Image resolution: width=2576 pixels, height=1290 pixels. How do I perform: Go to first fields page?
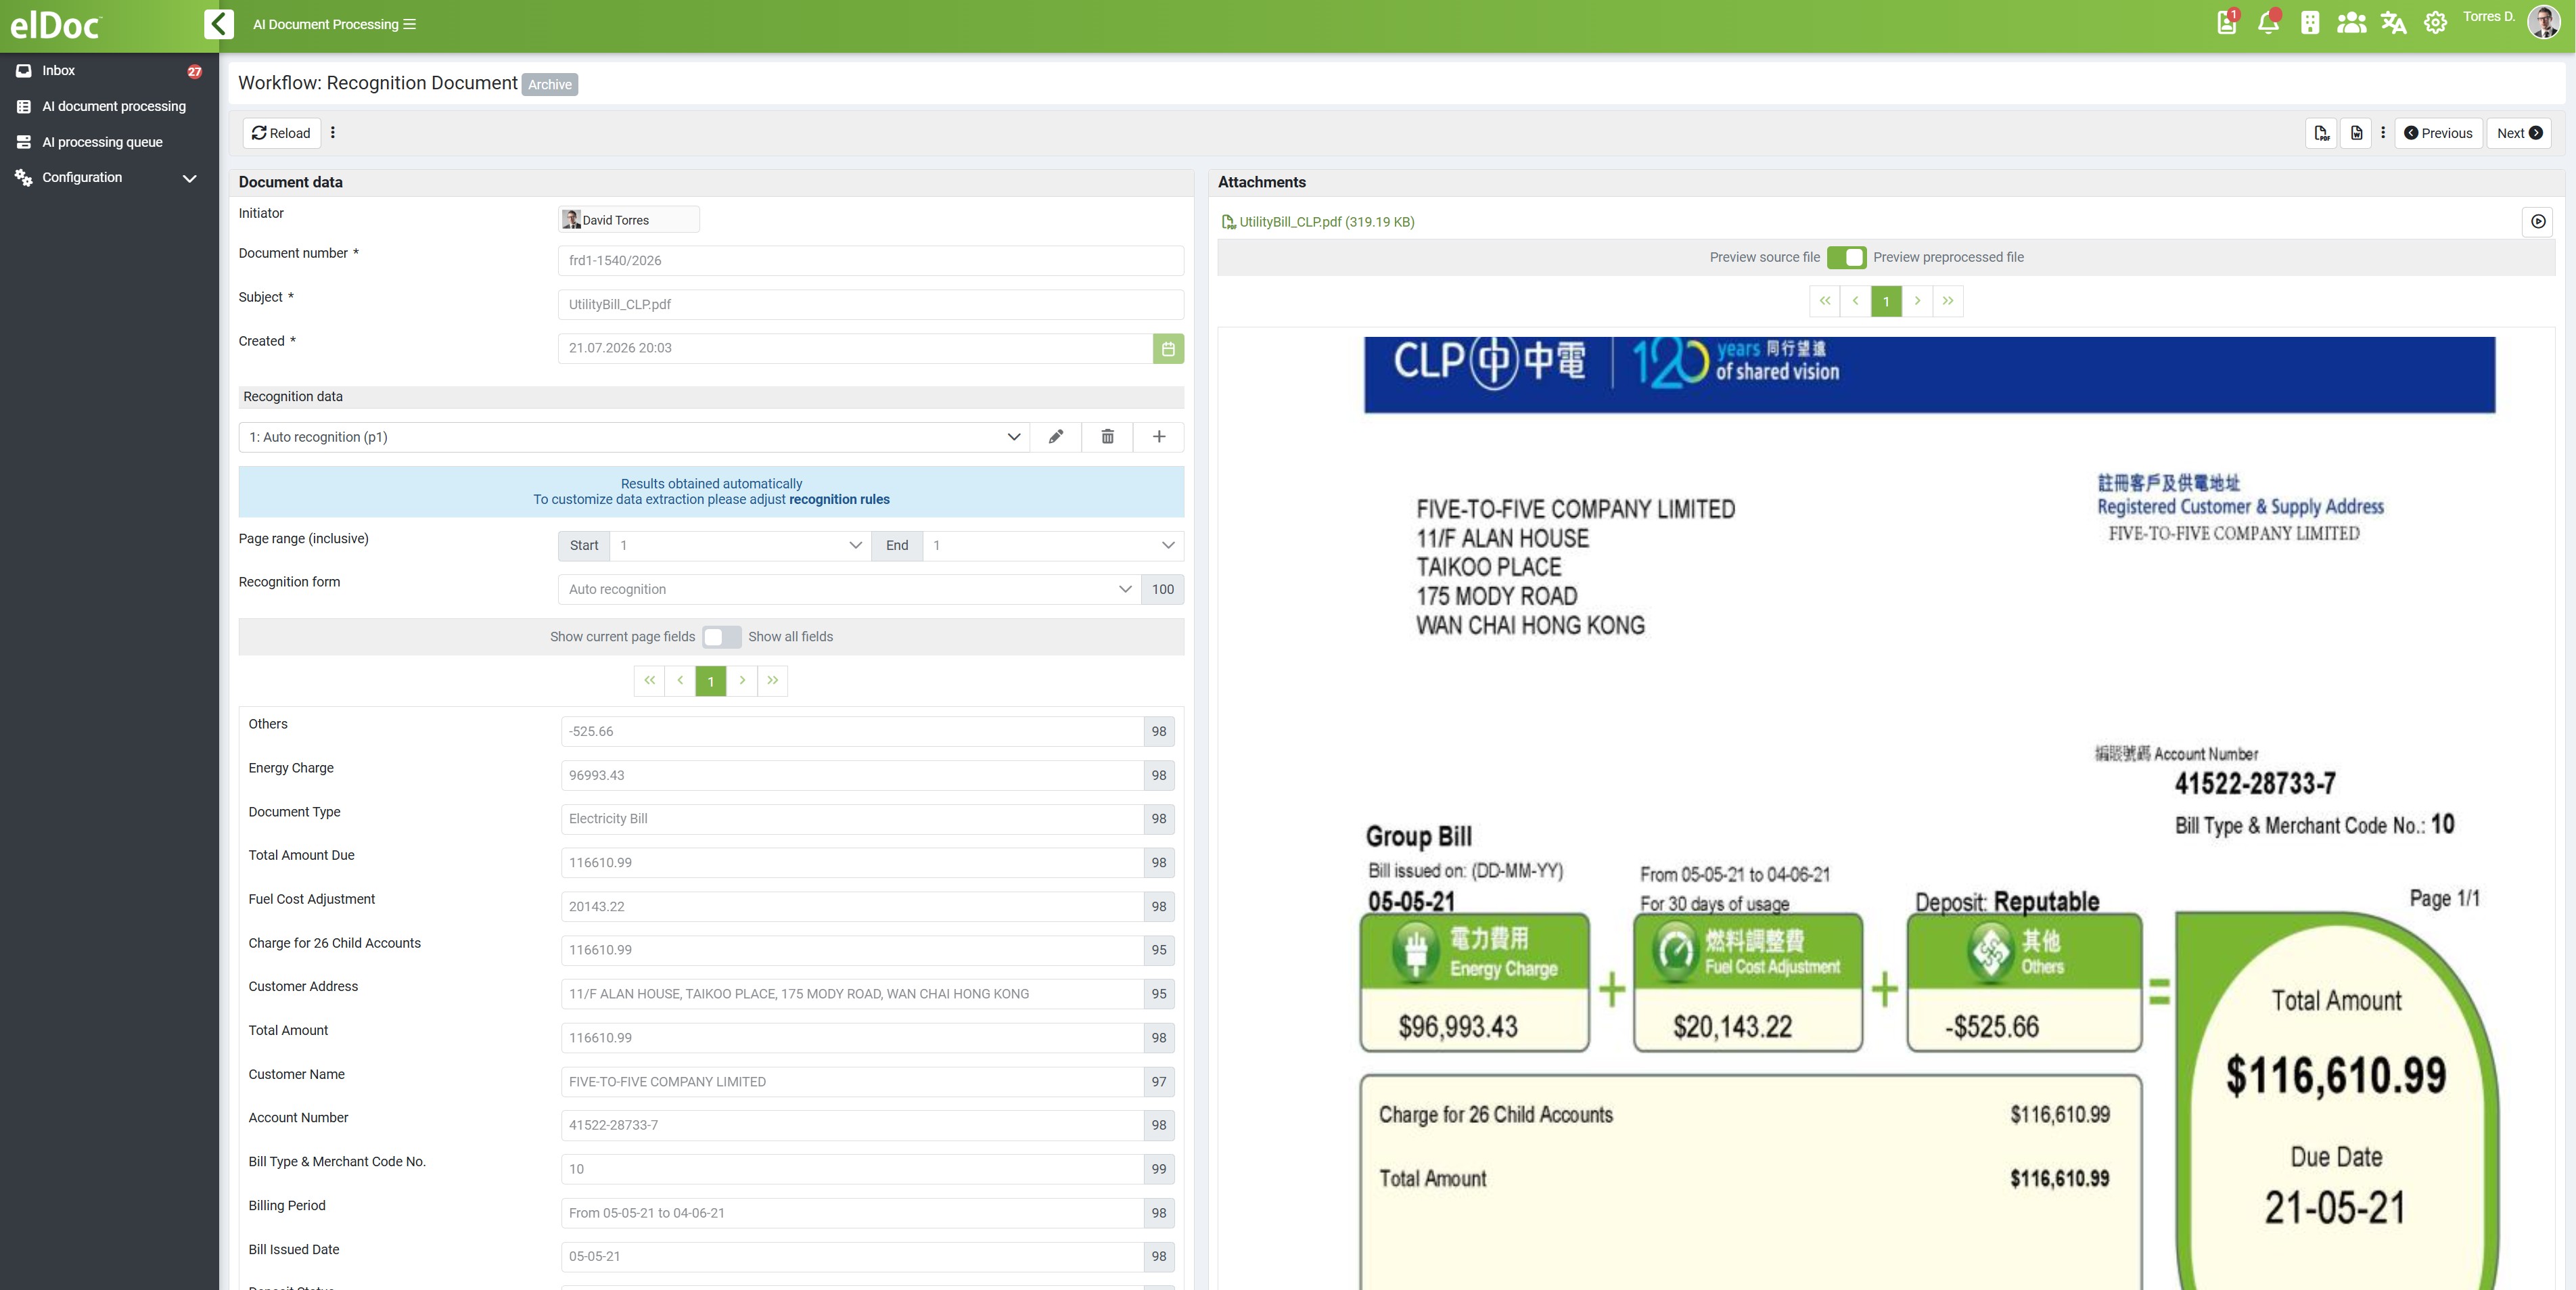650,681
